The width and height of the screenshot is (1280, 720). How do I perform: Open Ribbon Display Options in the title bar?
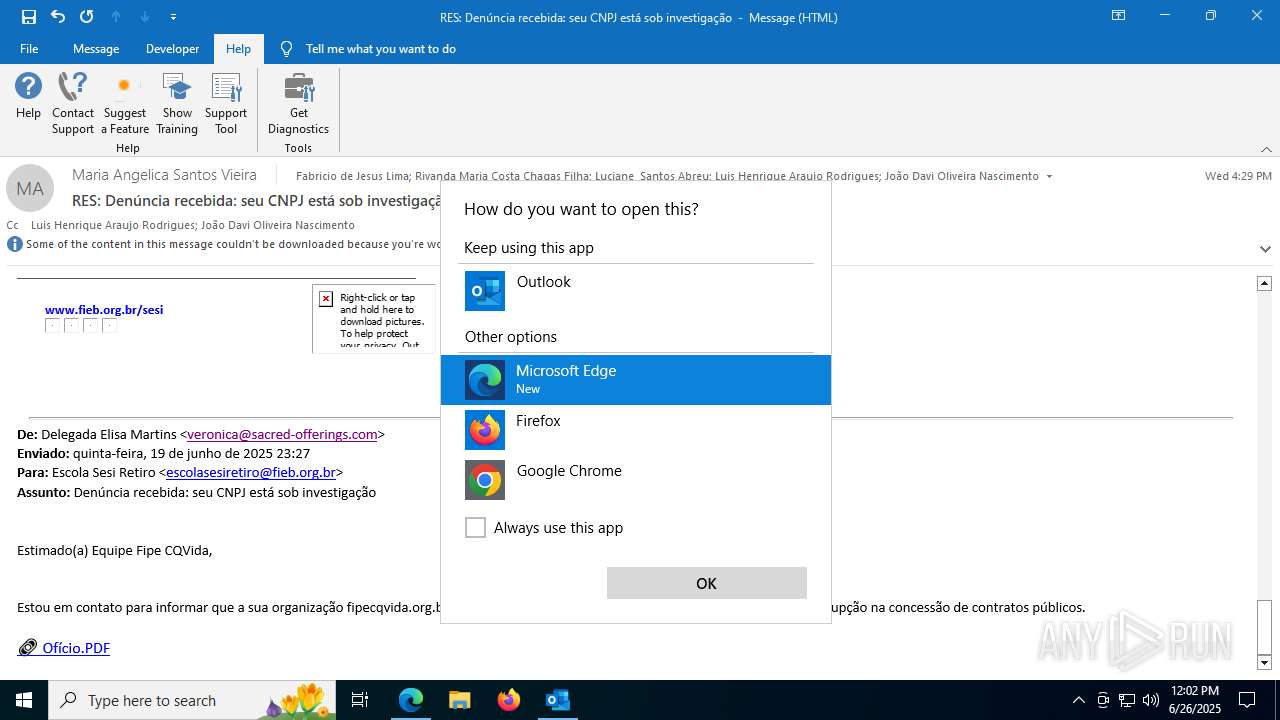click(1118, 16)
